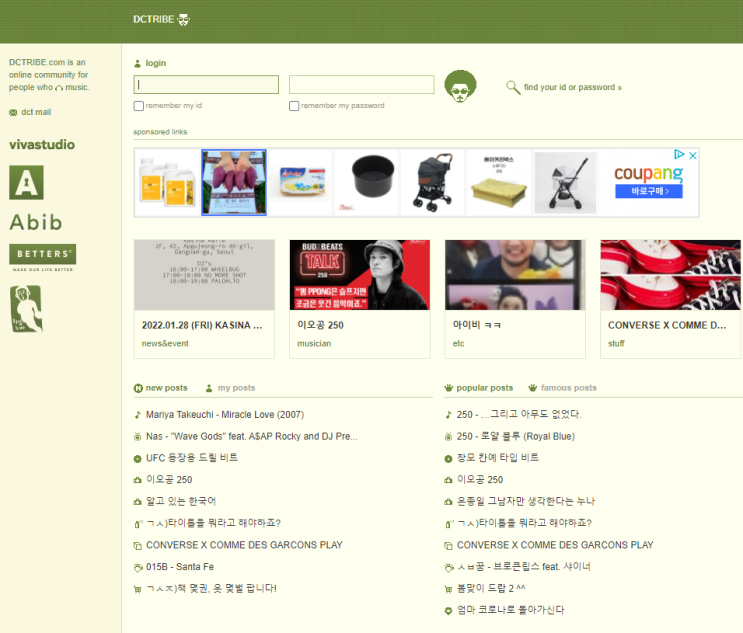Switch to the new posts tab
Screen dimensions: 743x633
click(x=166, y=388)
